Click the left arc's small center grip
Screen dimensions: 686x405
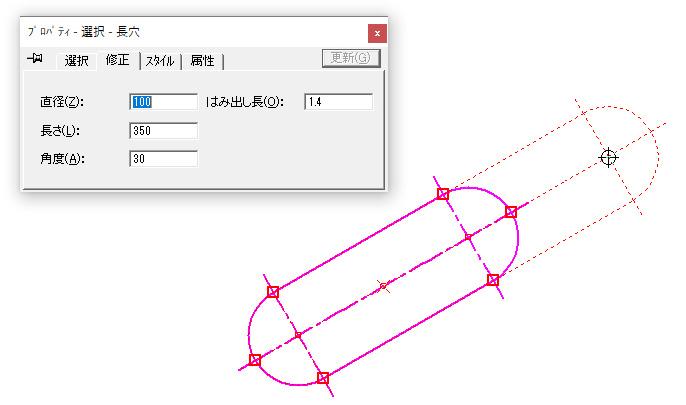click(x=298, y=335)
